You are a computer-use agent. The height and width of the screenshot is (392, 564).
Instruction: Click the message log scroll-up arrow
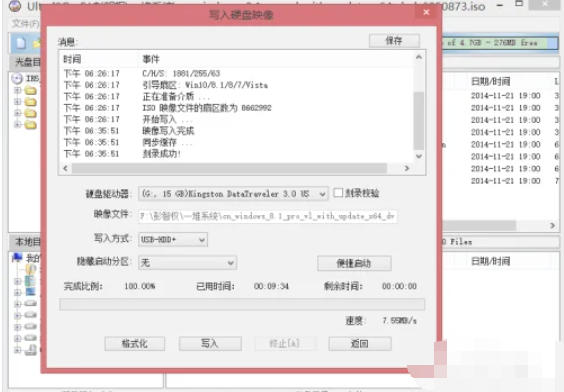[419, 57]
